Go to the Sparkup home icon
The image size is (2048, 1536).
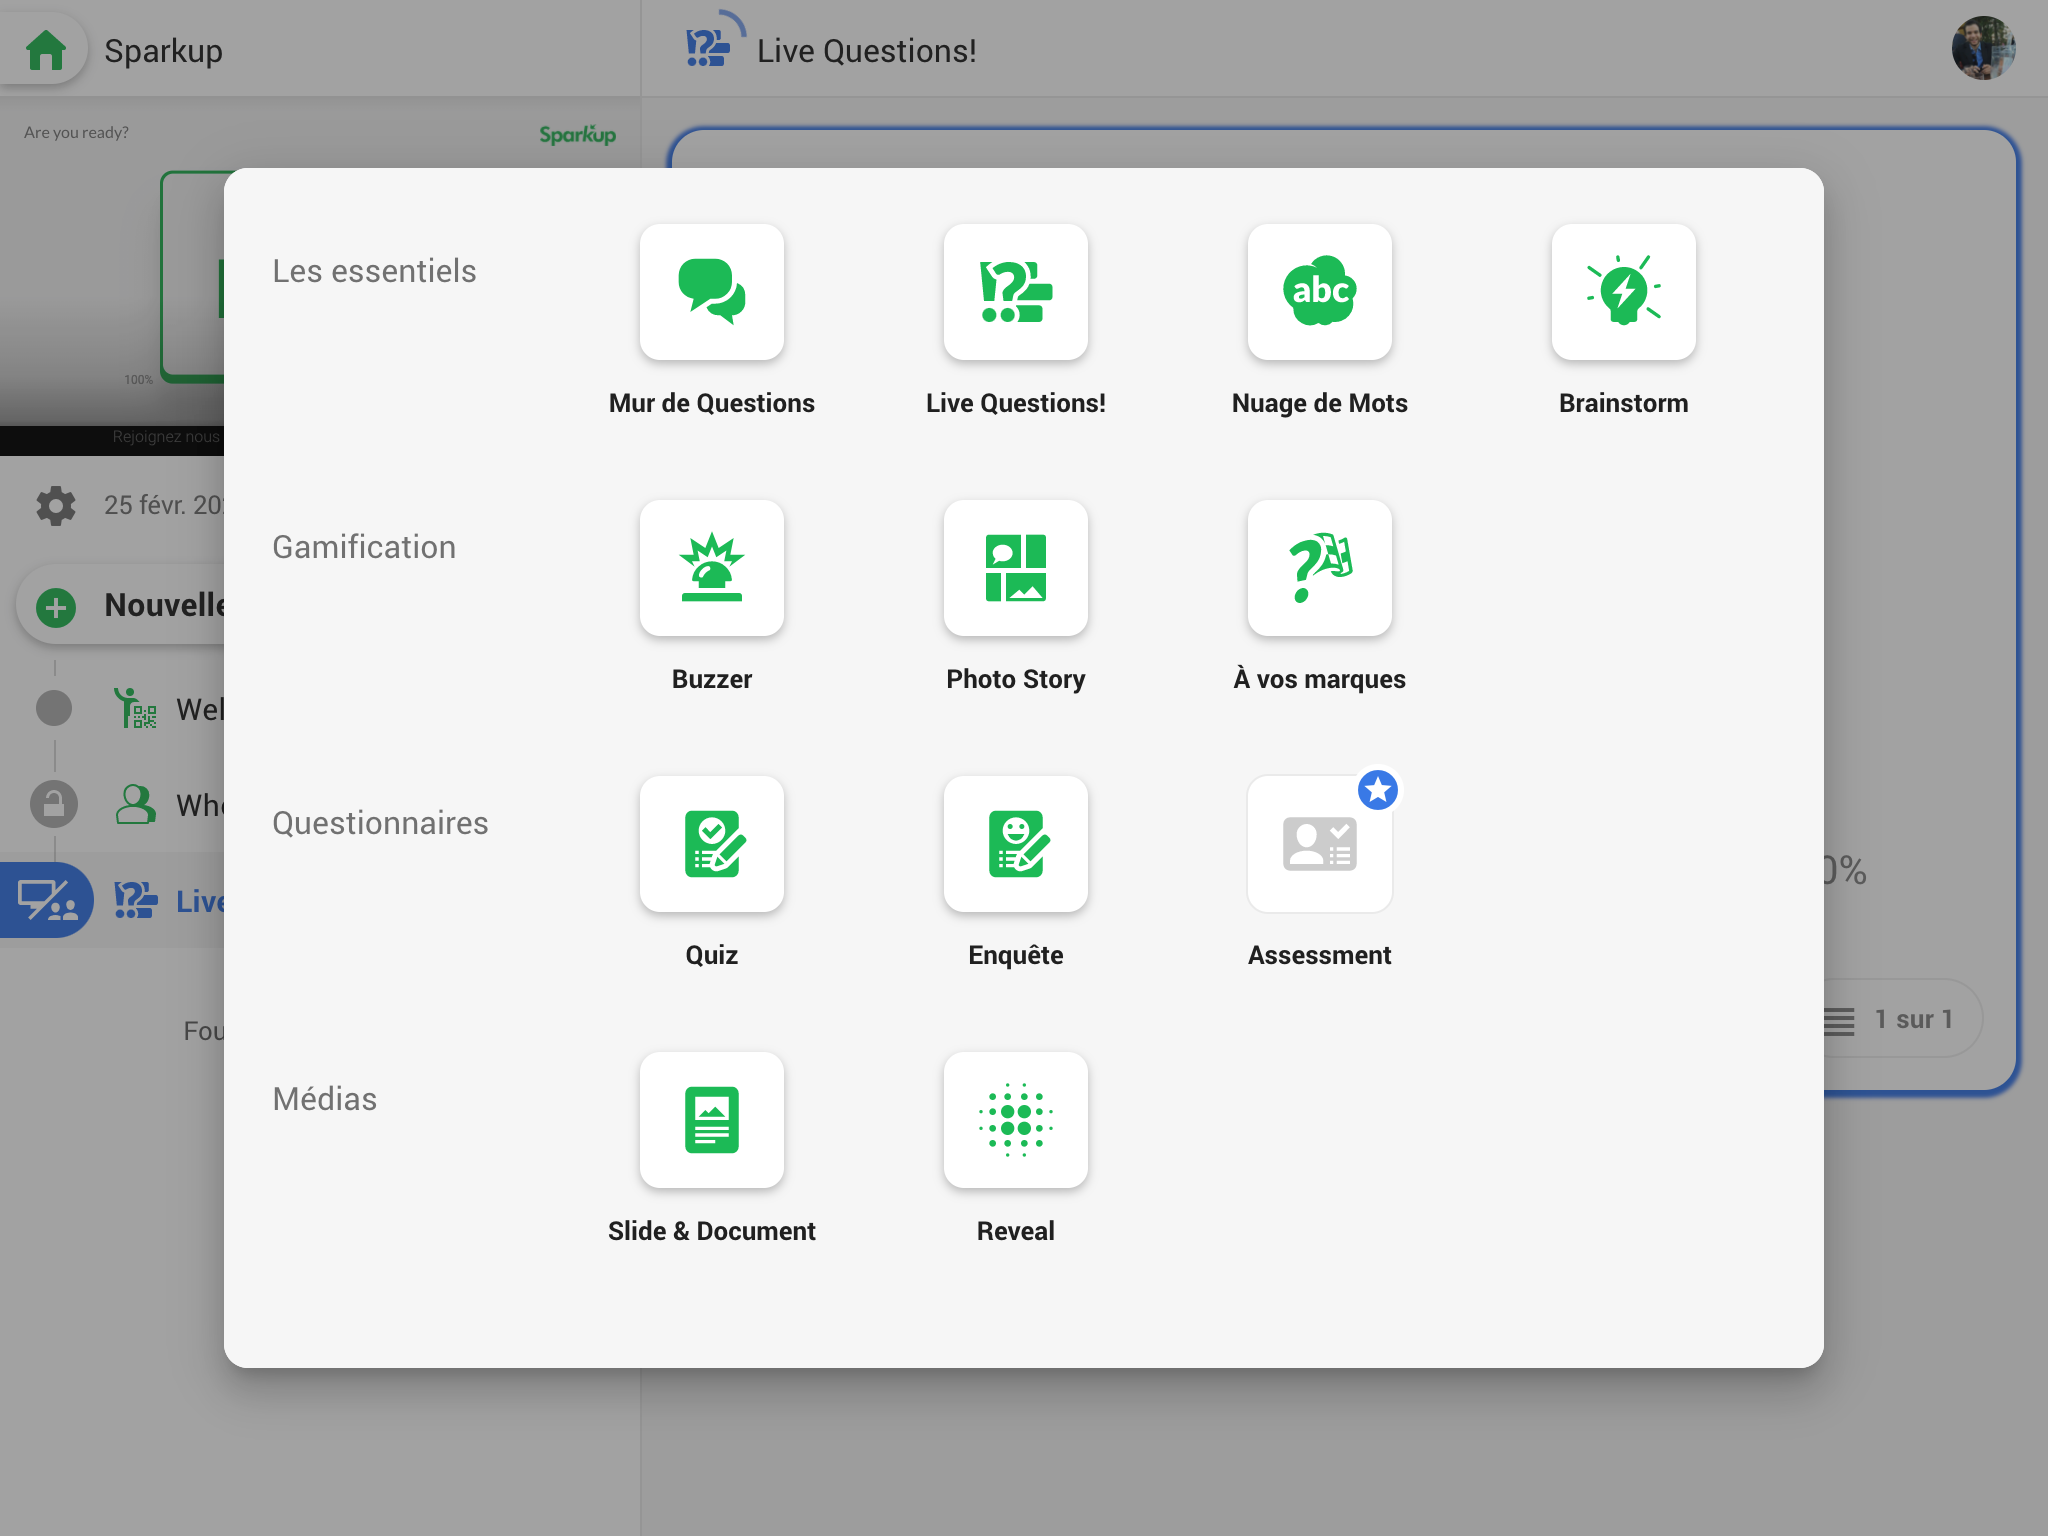point(46,50)
